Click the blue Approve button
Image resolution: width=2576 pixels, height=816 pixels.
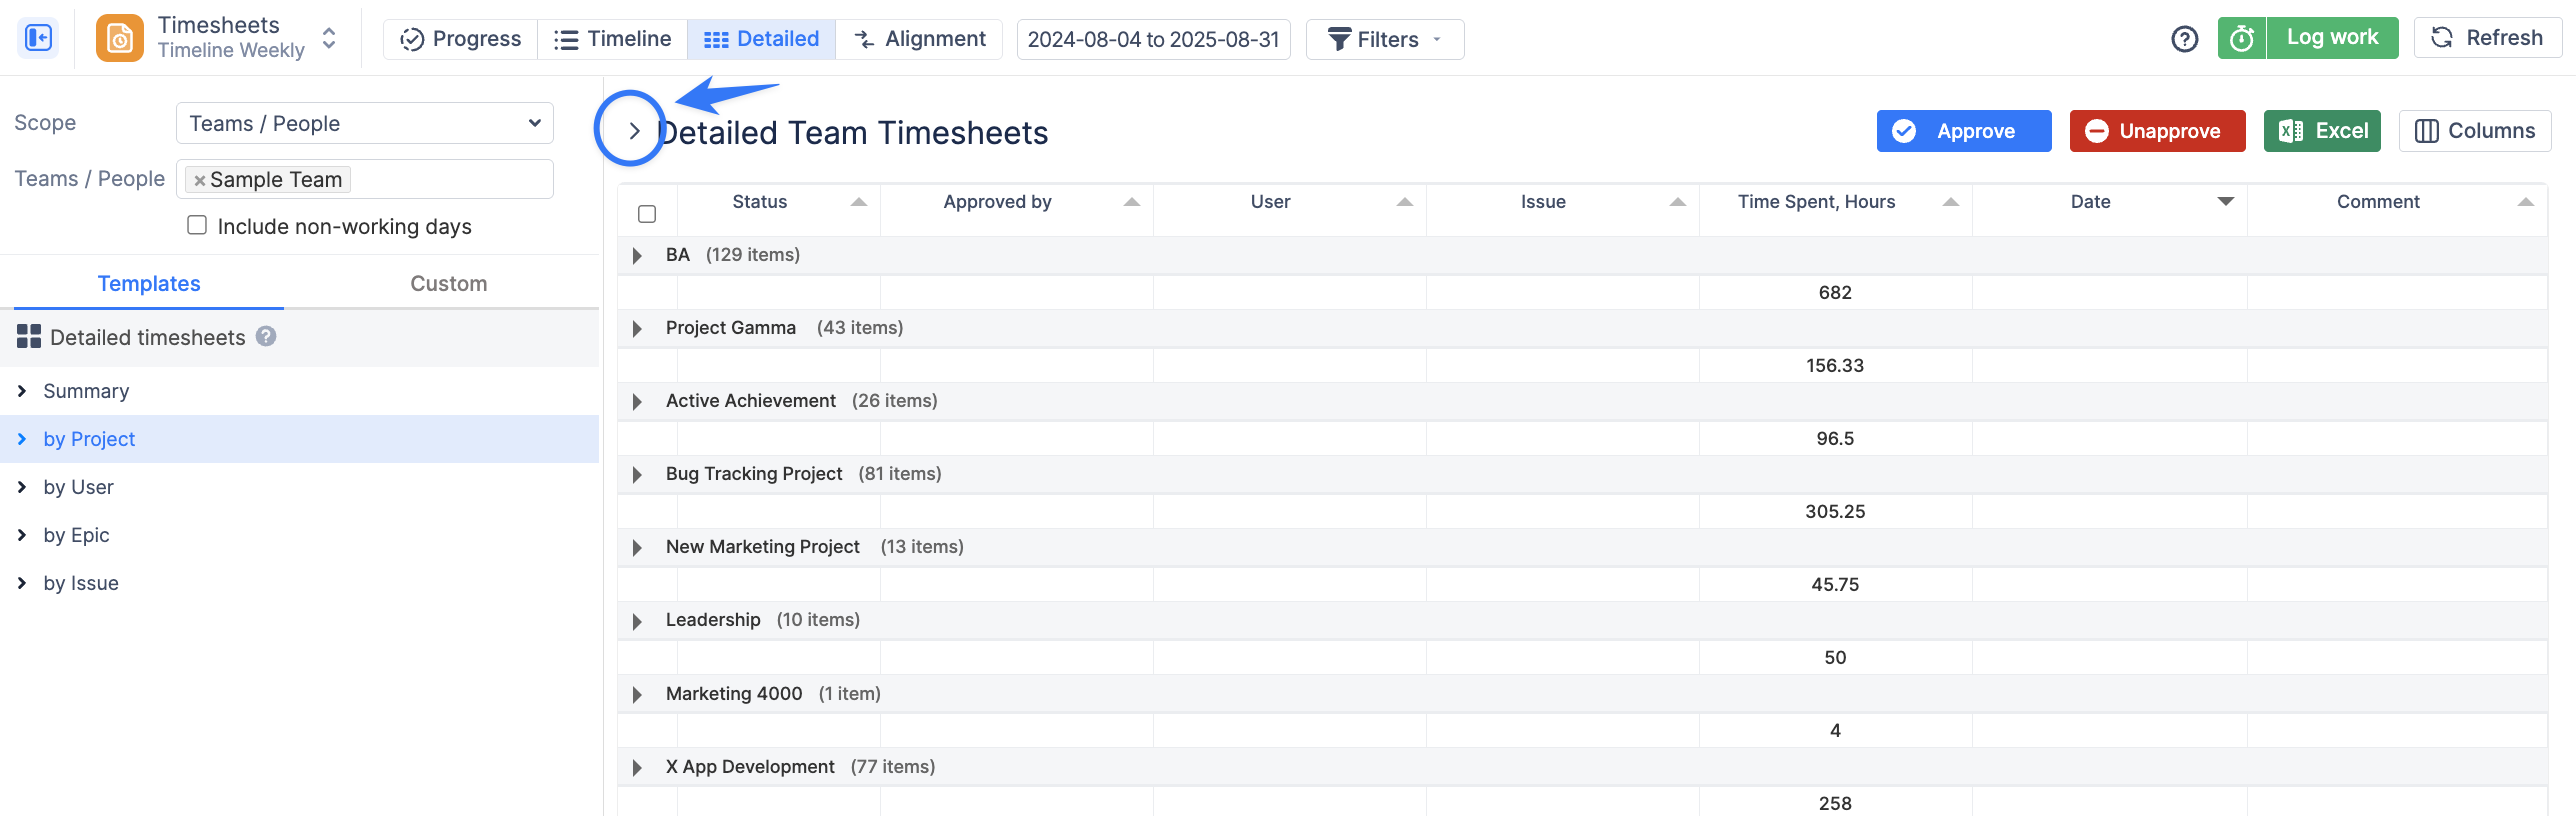1963,131
